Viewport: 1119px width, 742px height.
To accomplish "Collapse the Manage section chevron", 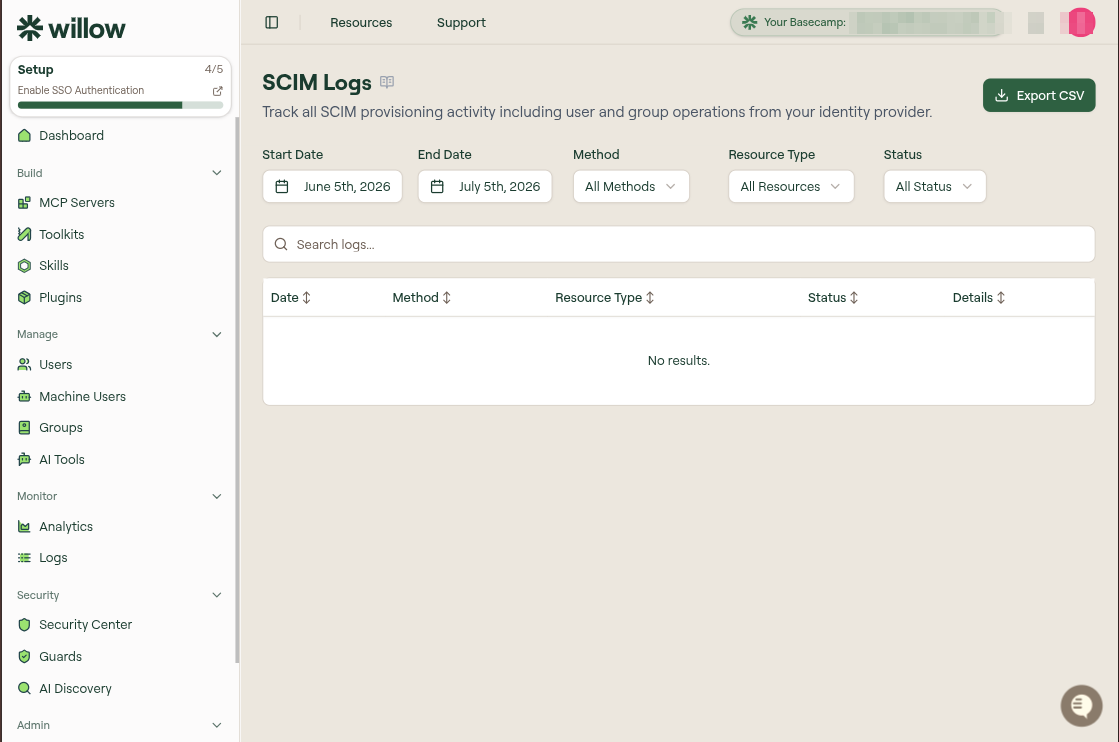I will pos(217,334).
